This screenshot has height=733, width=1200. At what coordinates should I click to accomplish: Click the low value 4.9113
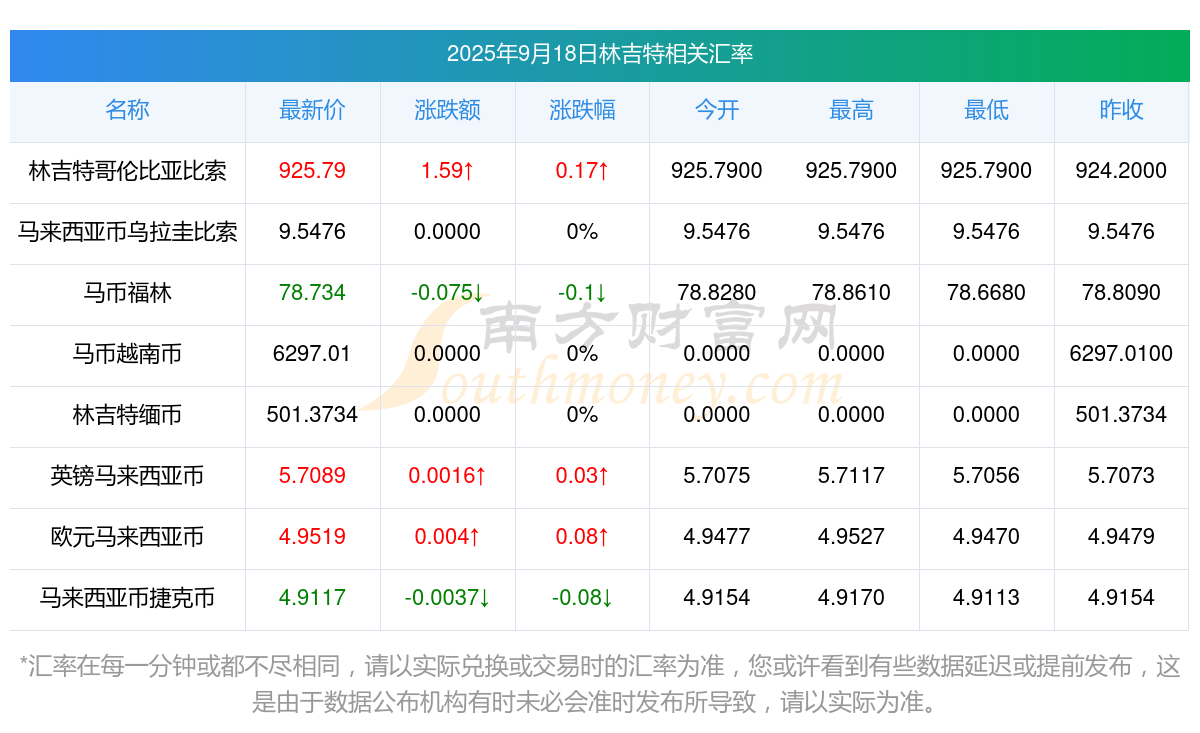[986, 598]
